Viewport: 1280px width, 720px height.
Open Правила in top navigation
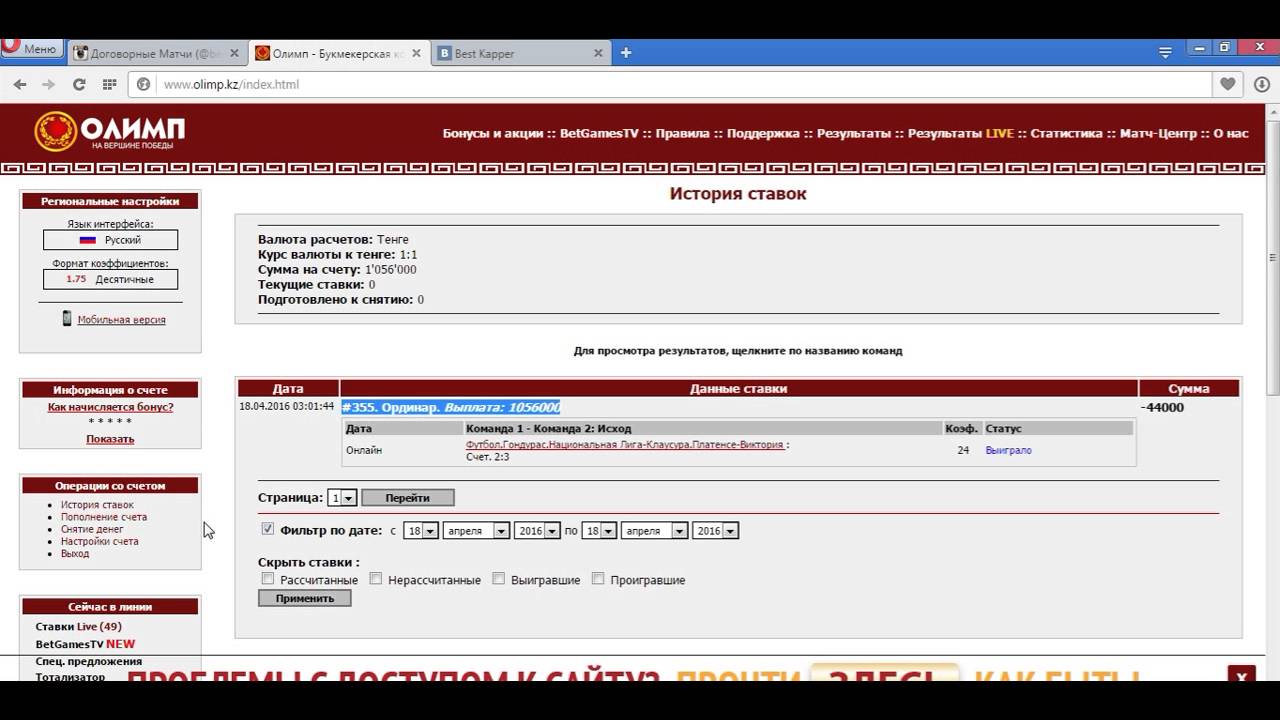click(x=683, y=133)
